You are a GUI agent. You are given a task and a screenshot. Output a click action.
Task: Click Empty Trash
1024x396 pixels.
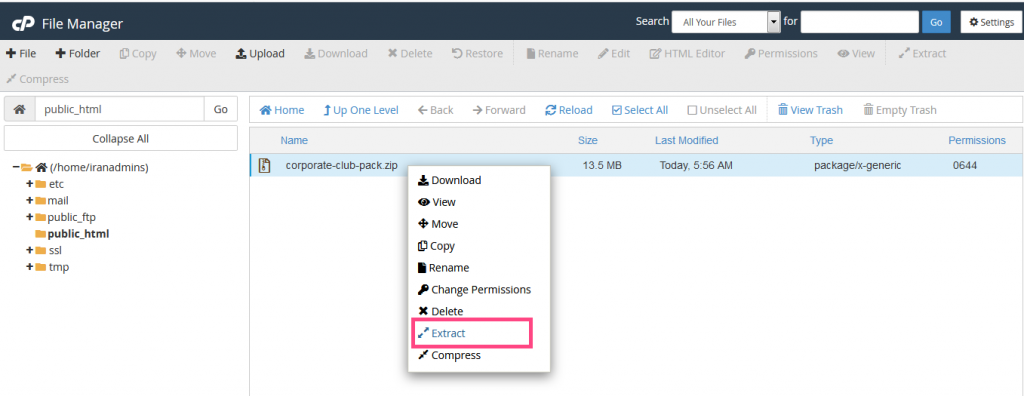point(900,110)
